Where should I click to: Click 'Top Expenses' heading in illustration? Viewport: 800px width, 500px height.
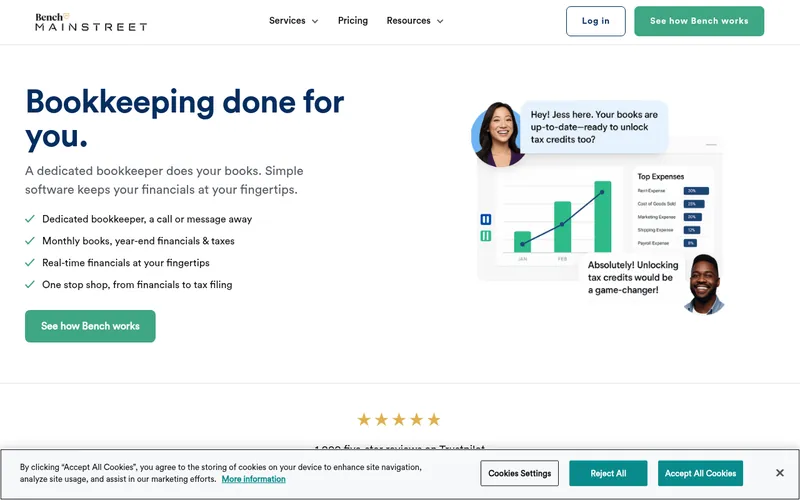pyautogui.click(x=661, y=177)
